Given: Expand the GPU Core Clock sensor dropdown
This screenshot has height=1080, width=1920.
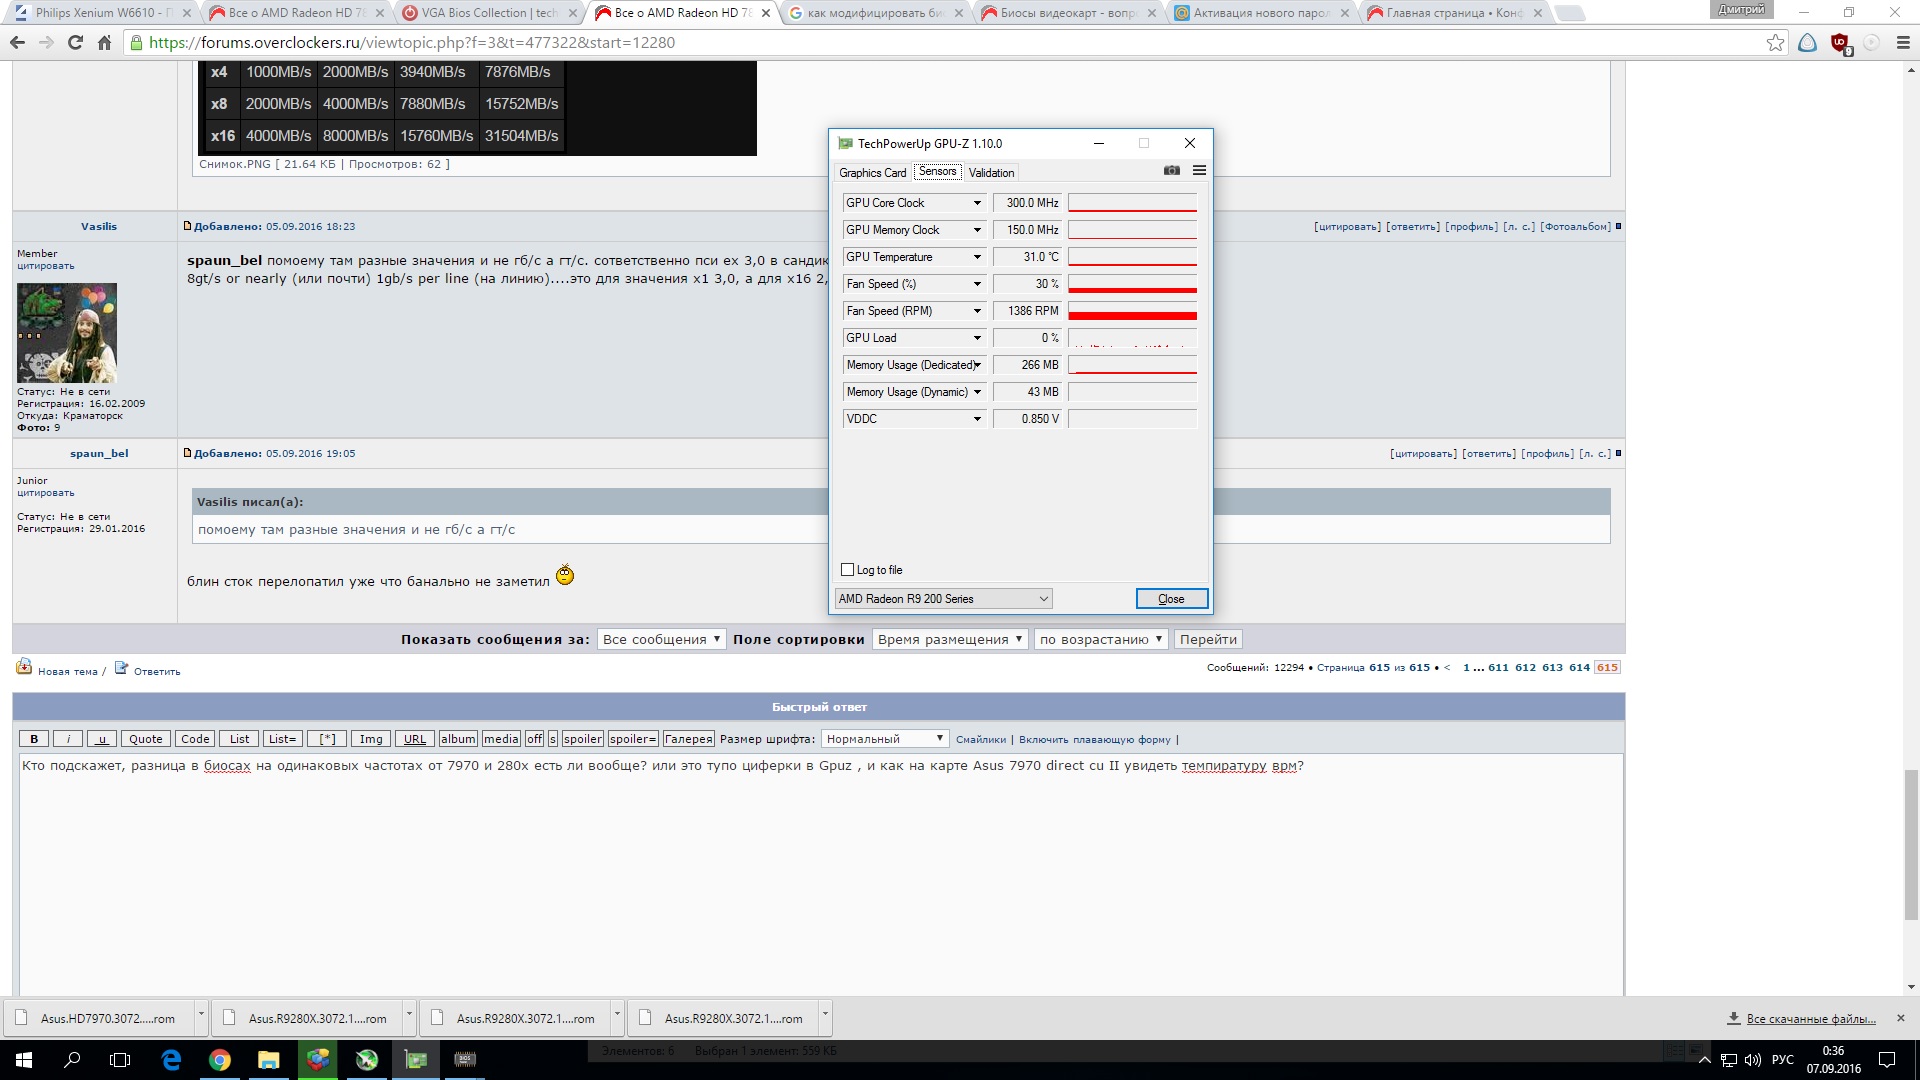Looking at the screenshot, I should [x=977, y=203].
